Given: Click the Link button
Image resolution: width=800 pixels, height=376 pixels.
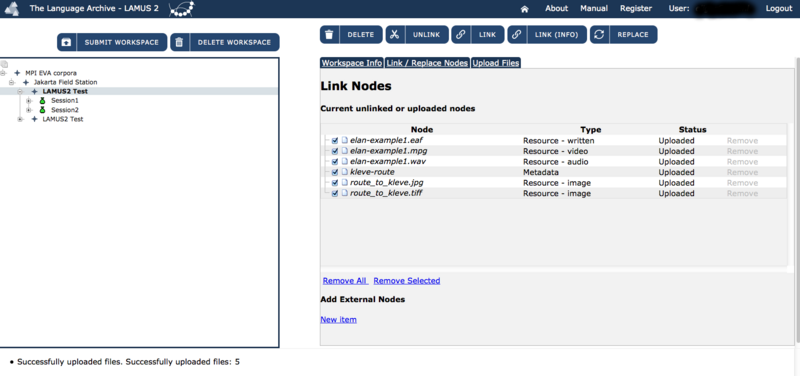Looking at the screenshot, I should click(x=478, y=35).
